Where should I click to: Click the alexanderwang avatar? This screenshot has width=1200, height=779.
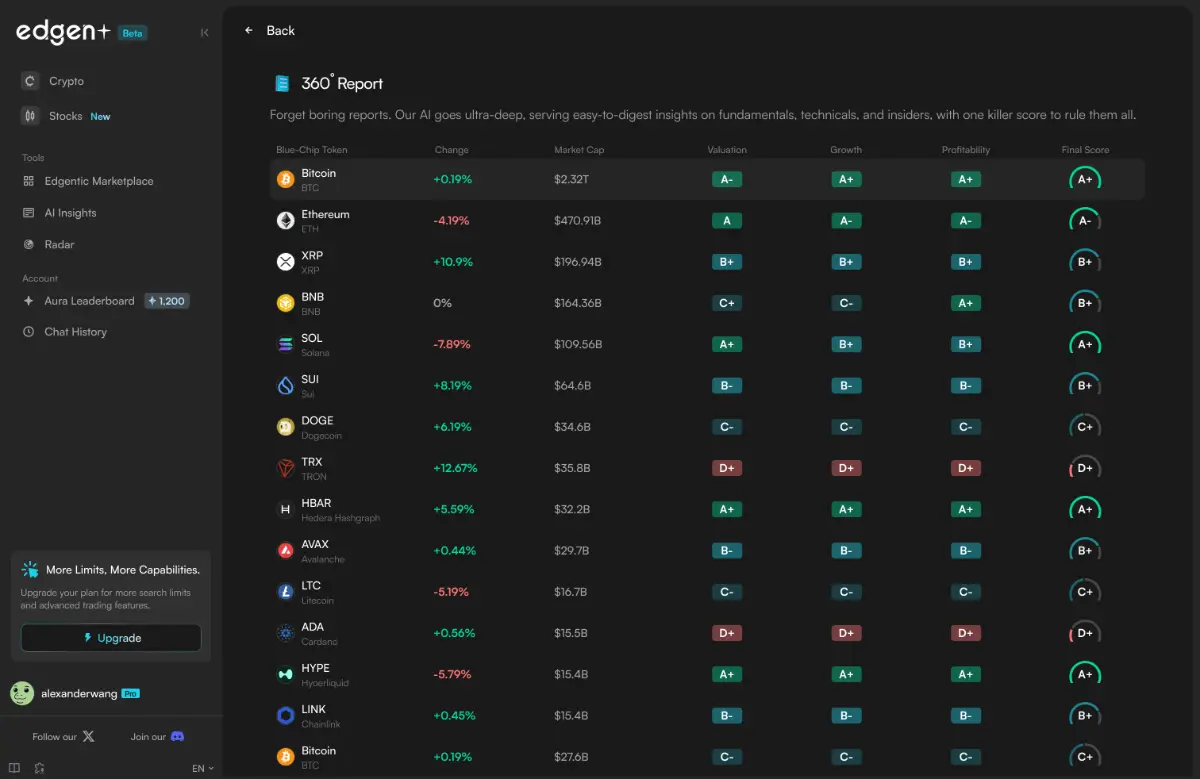pyautogui.click(x=22, y=693)
